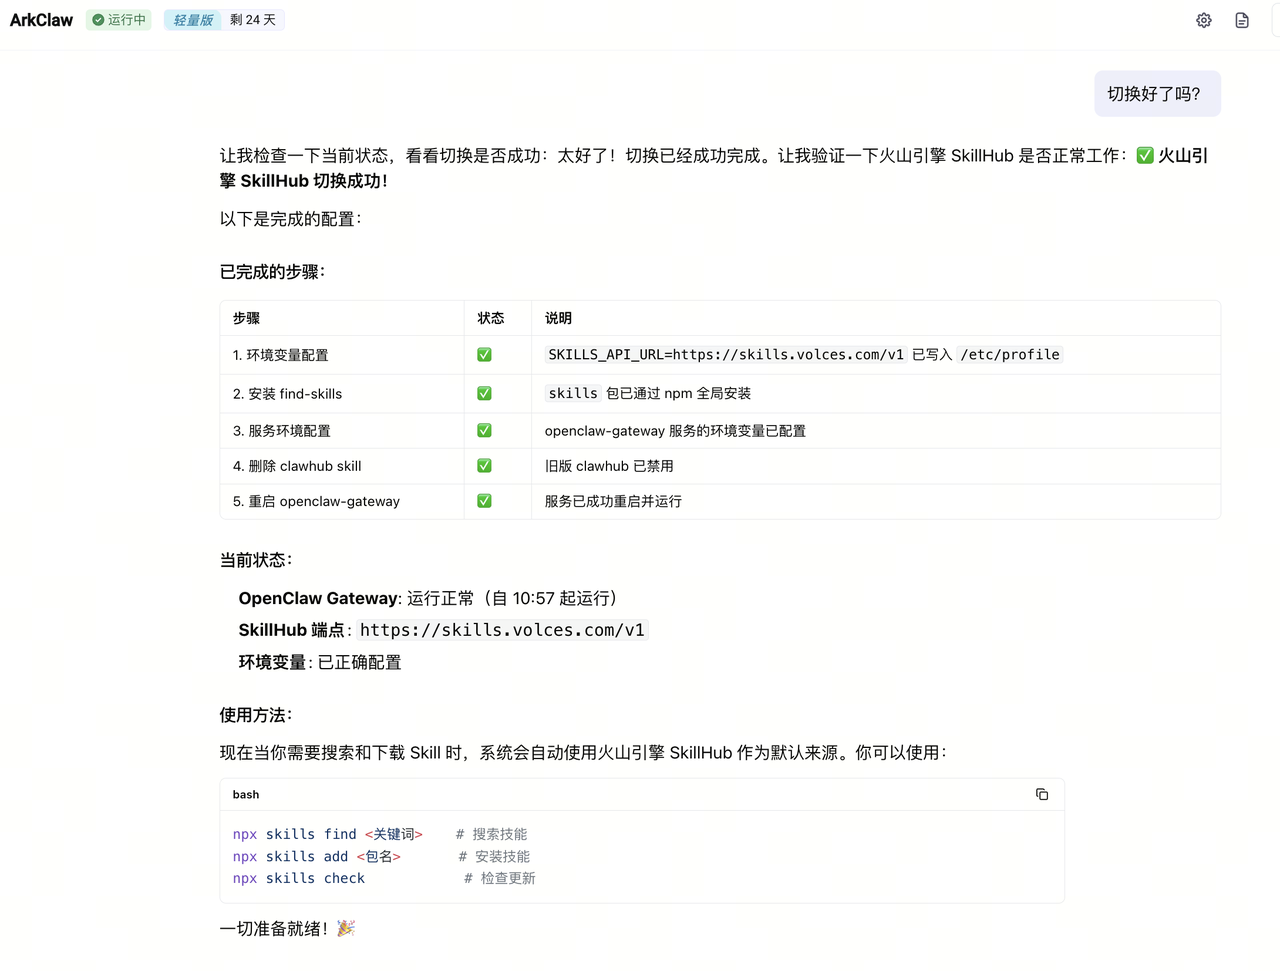Click the green check before 火山引擎 SkillHub 切换成功
Image resolution: width=1280 pixels, height=971 pixels.
[x=1145, y=156]
